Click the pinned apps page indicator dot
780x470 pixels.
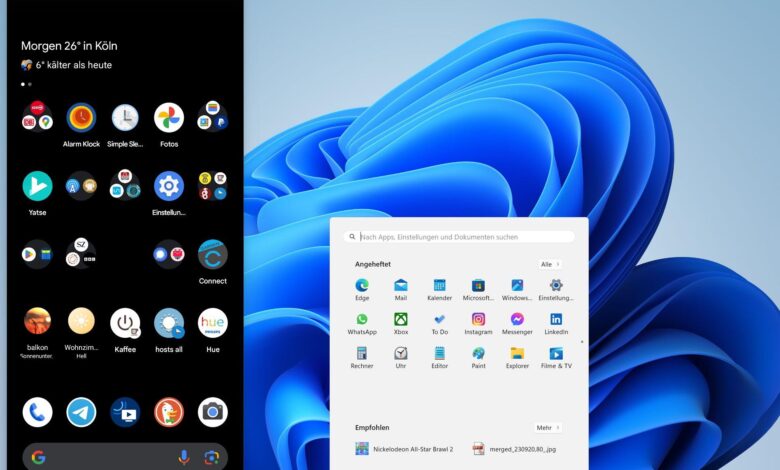coord(582,342)
